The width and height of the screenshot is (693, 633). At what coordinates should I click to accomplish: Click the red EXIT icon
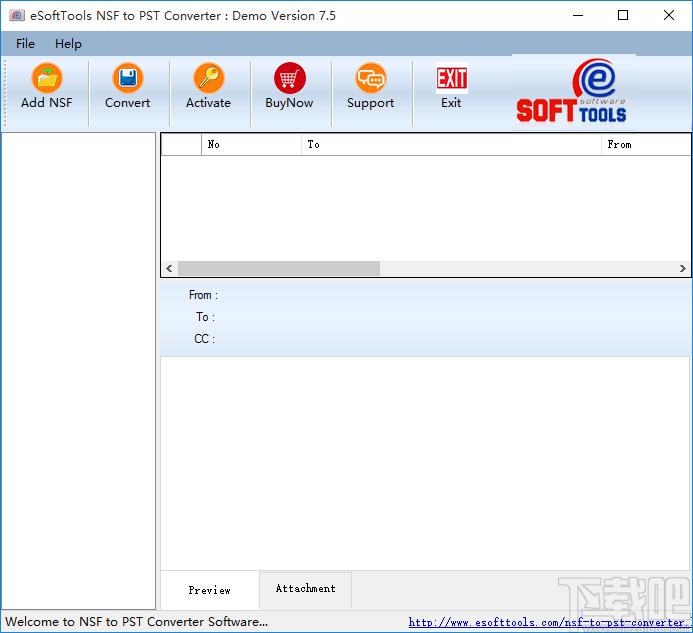coord(451,78)
